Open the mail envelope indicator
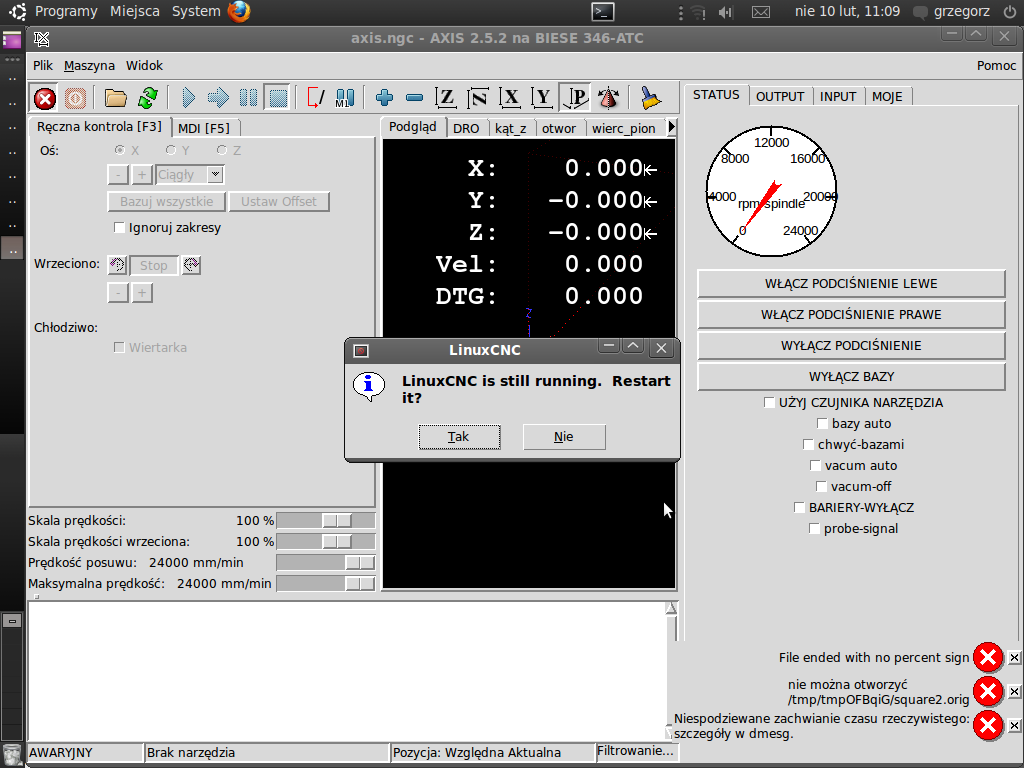This screenshot has height=768, width=1024. tap(761, 12)
